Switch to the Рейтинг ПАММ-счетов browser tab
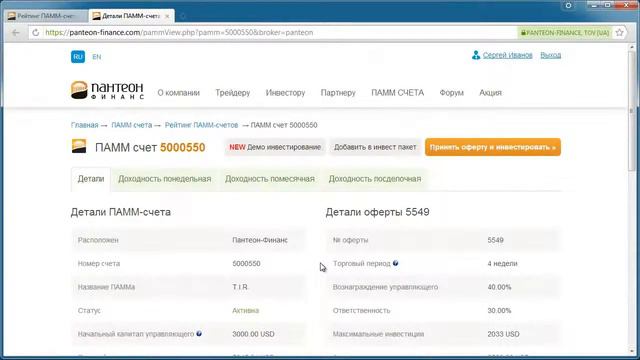 [46, 16]
